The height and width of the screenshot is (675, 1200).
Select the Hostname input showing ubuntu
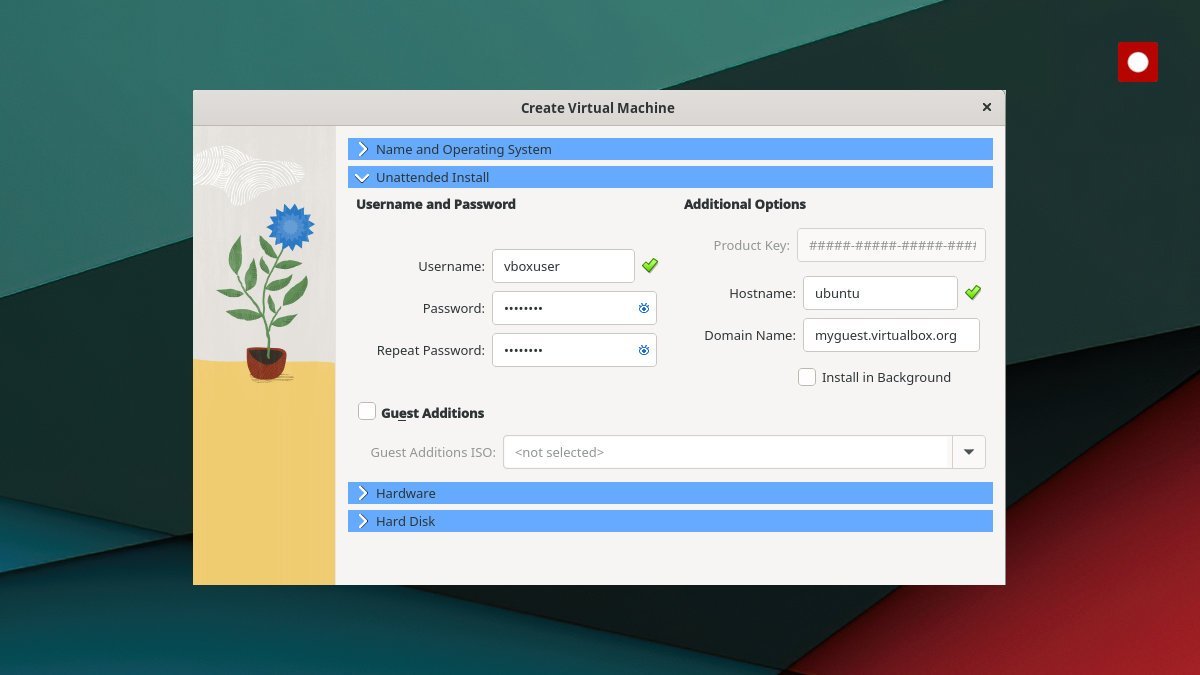(880, 292)
